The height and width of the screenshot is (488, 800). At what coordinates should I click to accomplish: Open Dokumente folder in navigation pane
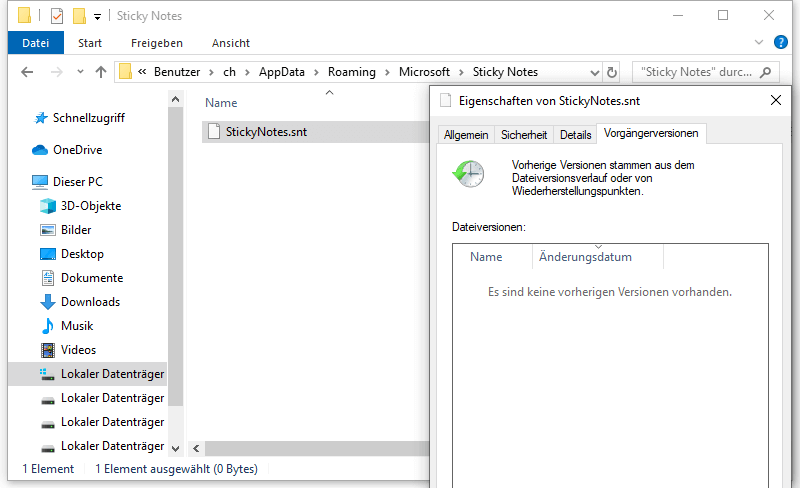click(x=92, y=278)
